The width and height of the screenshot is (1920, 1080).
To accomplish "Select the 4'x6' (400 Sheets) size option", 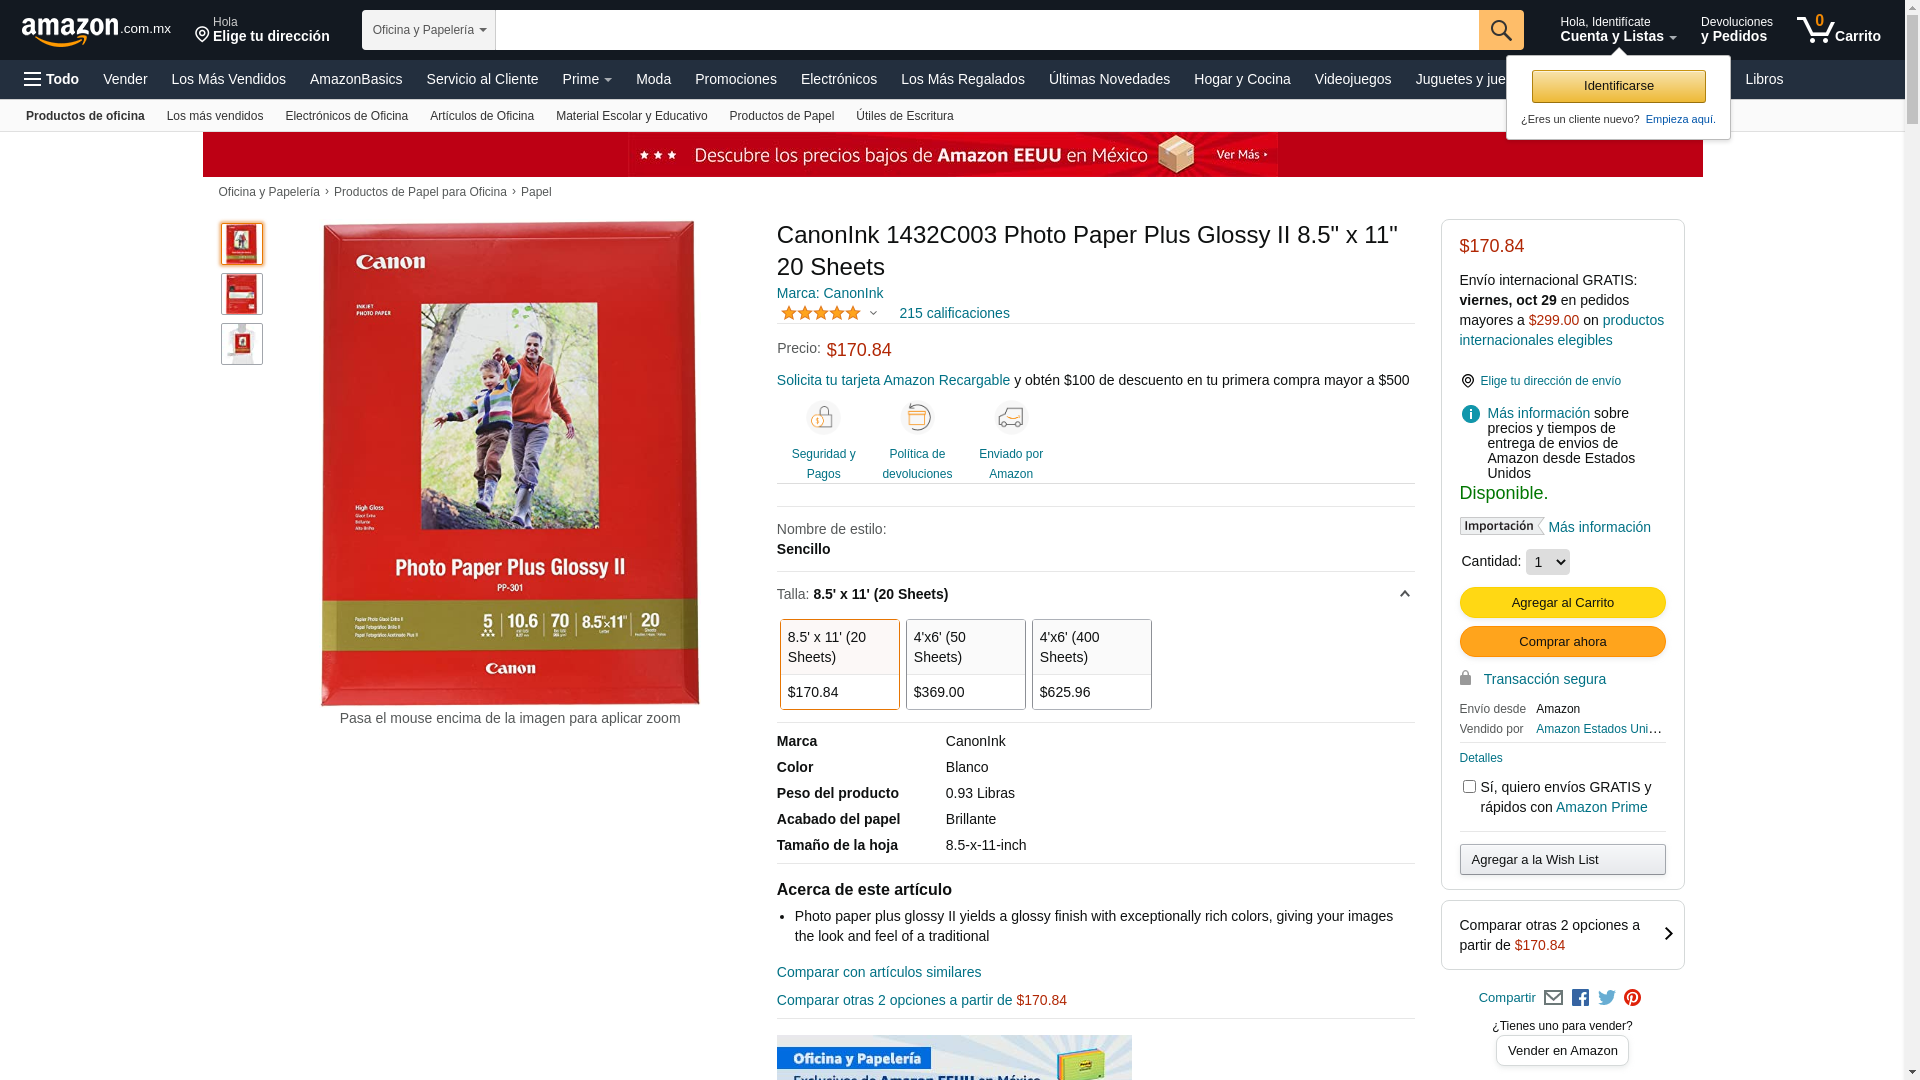I will pyautogui.click(x=1092, y=664).
